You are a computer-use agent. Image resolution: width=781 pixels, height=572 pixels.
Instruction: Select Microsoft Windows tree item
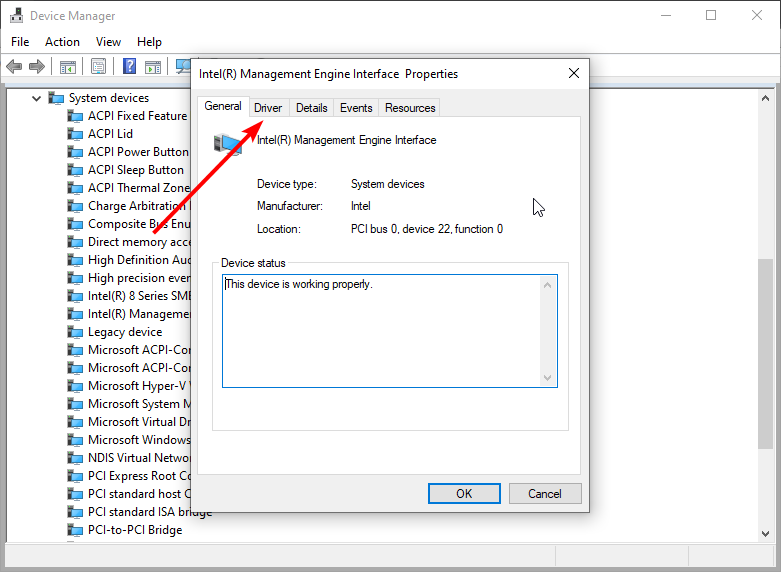coord(139,440)
